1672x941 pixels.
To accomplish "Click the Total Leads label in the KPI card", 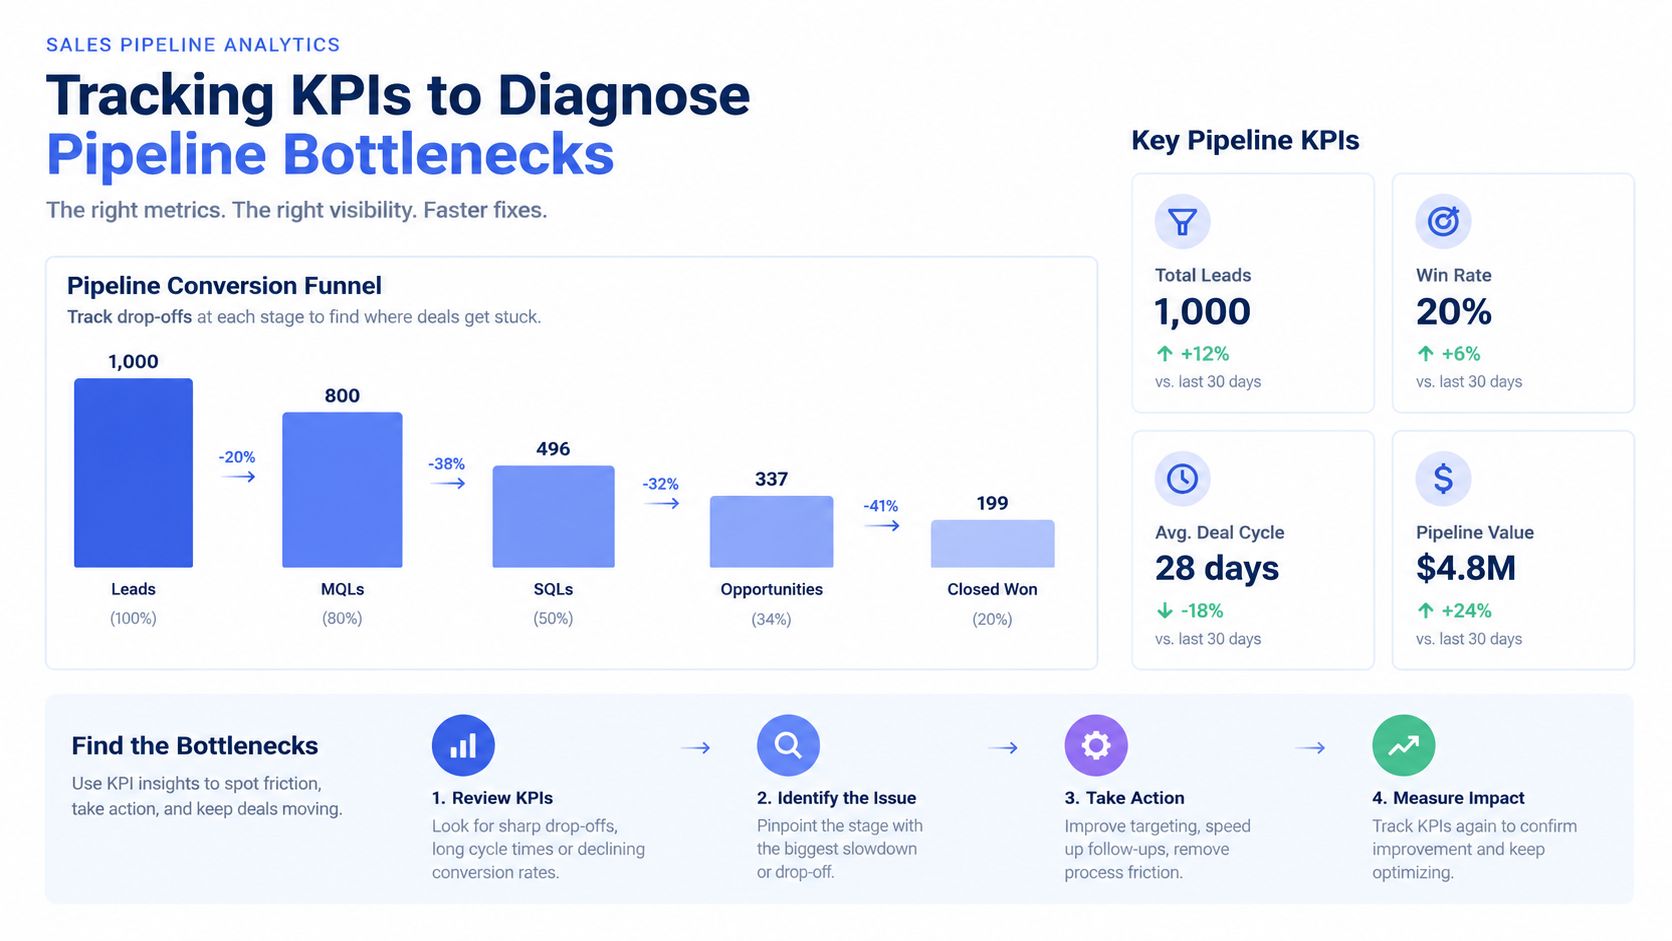I will point(1203,275).
